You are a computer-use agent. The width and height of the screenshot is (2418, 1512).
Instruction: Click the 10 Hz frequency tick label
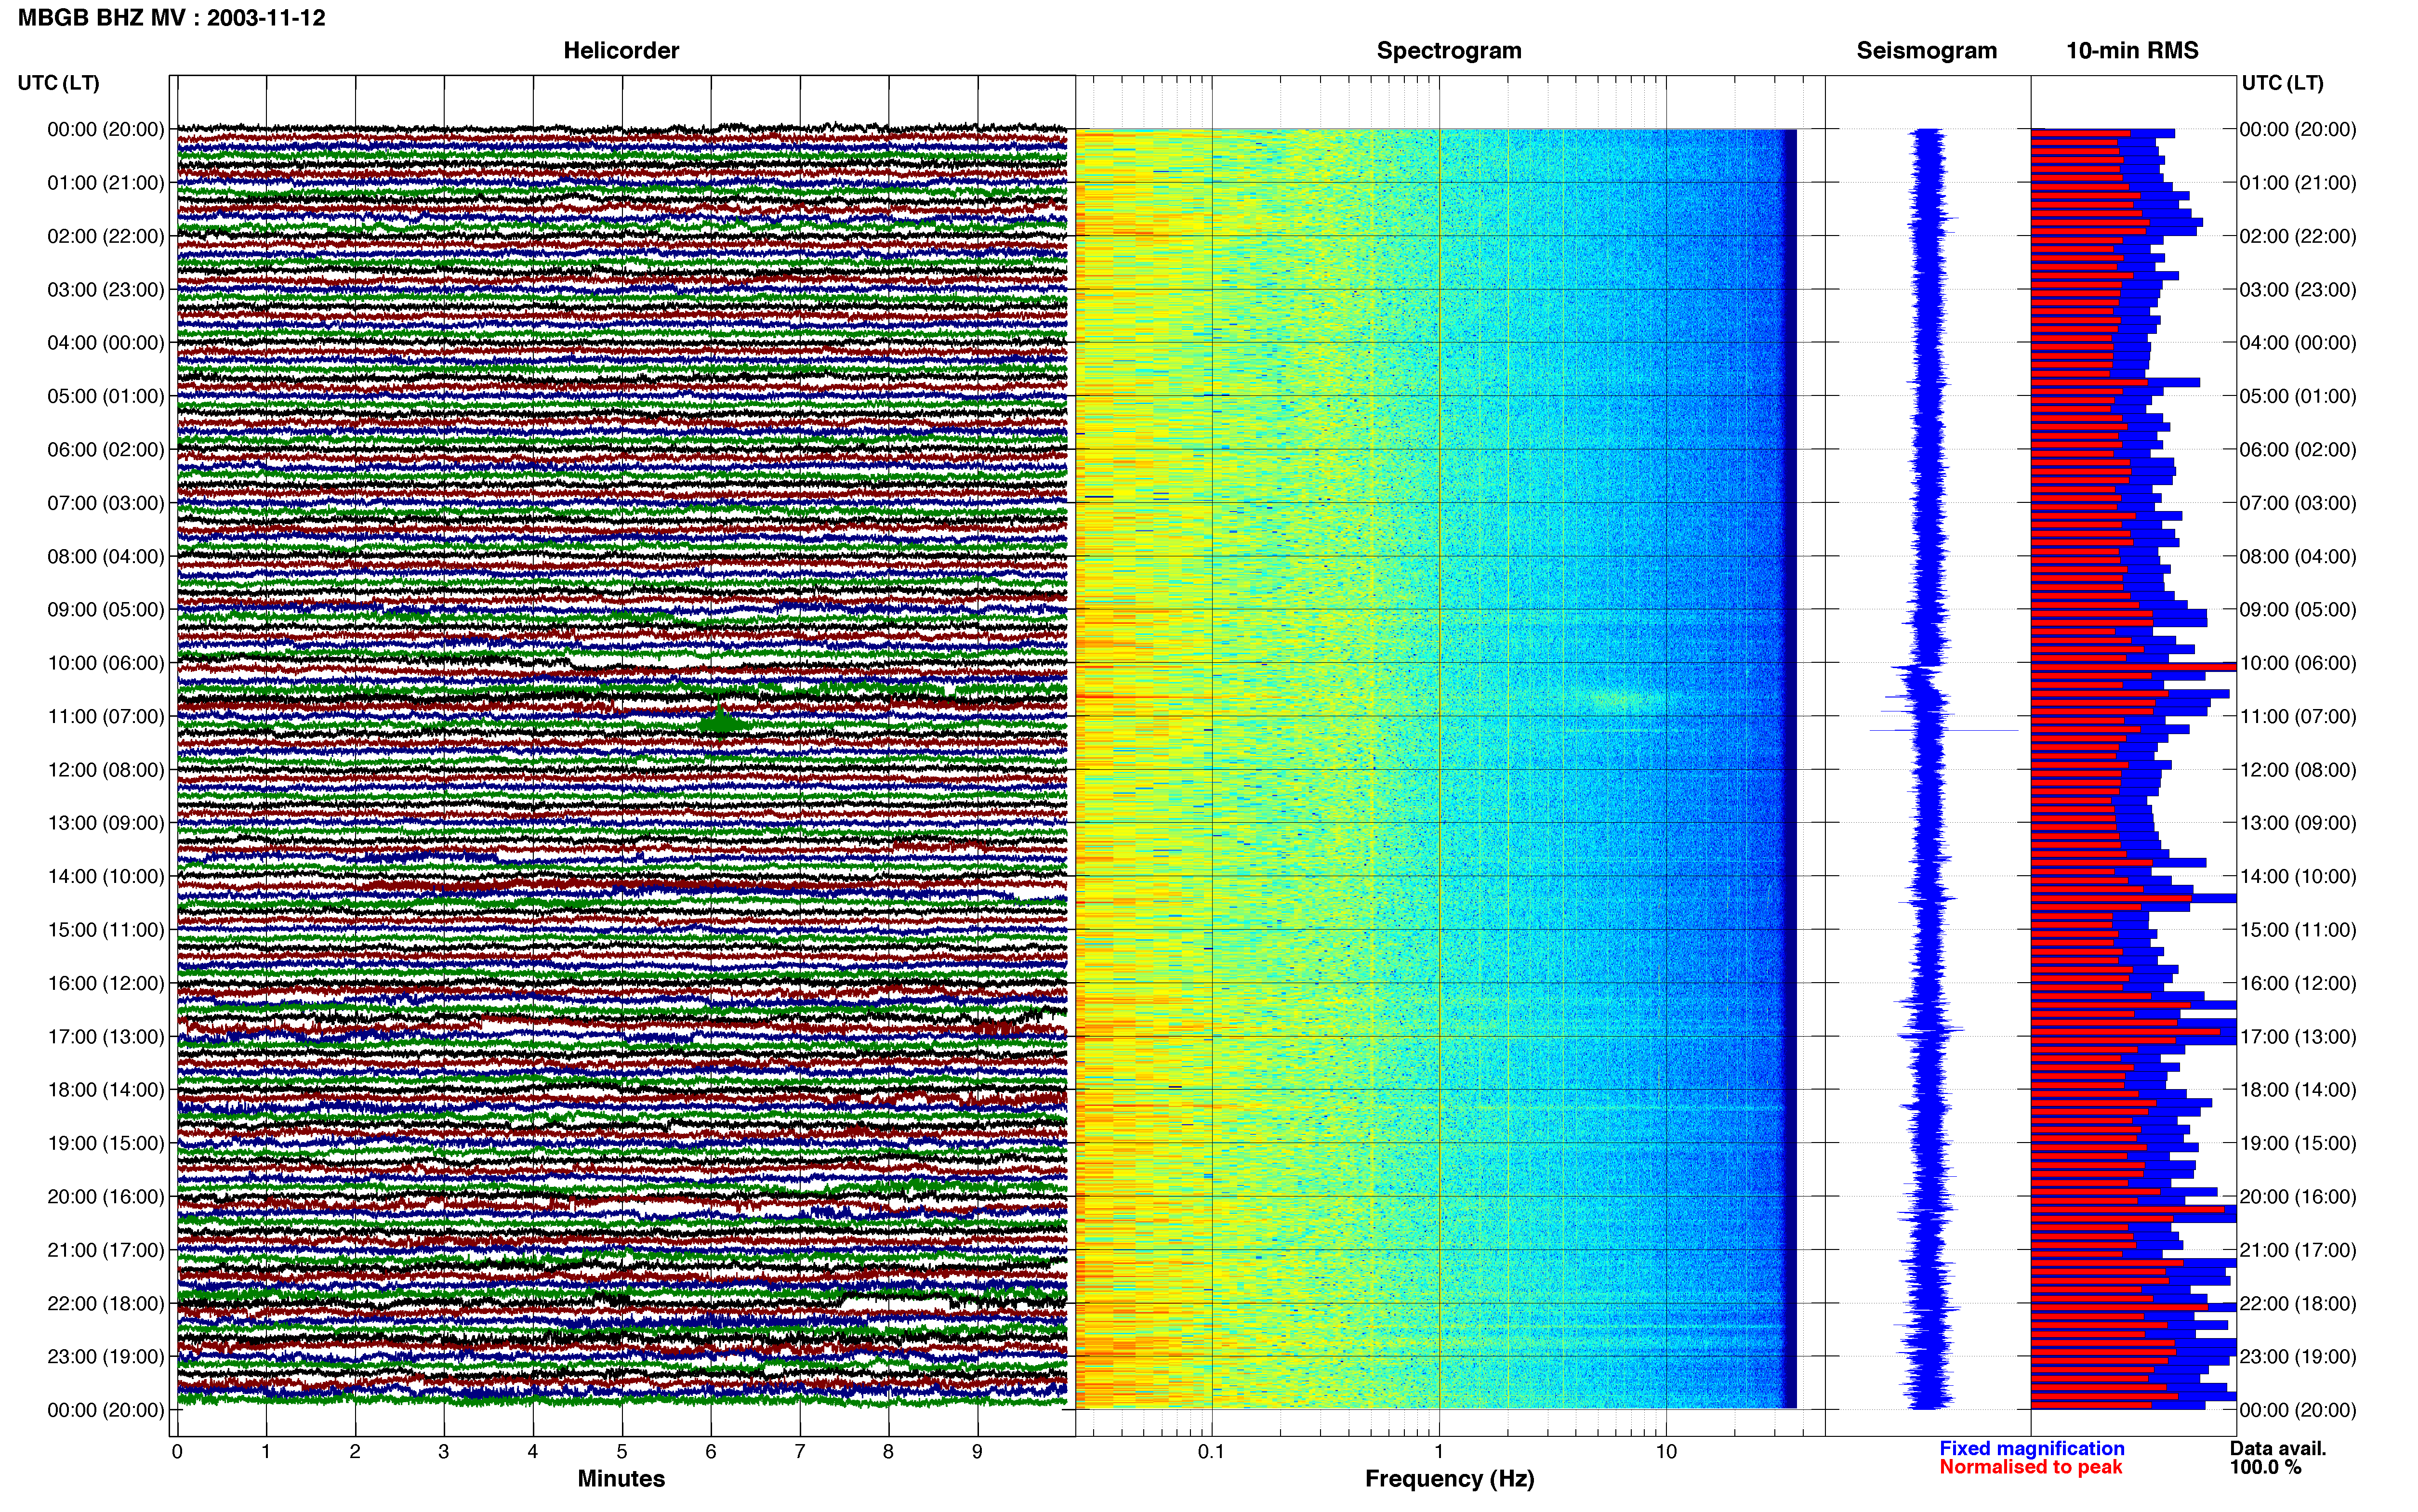pyautogui.click(x=1665, y=1452)
